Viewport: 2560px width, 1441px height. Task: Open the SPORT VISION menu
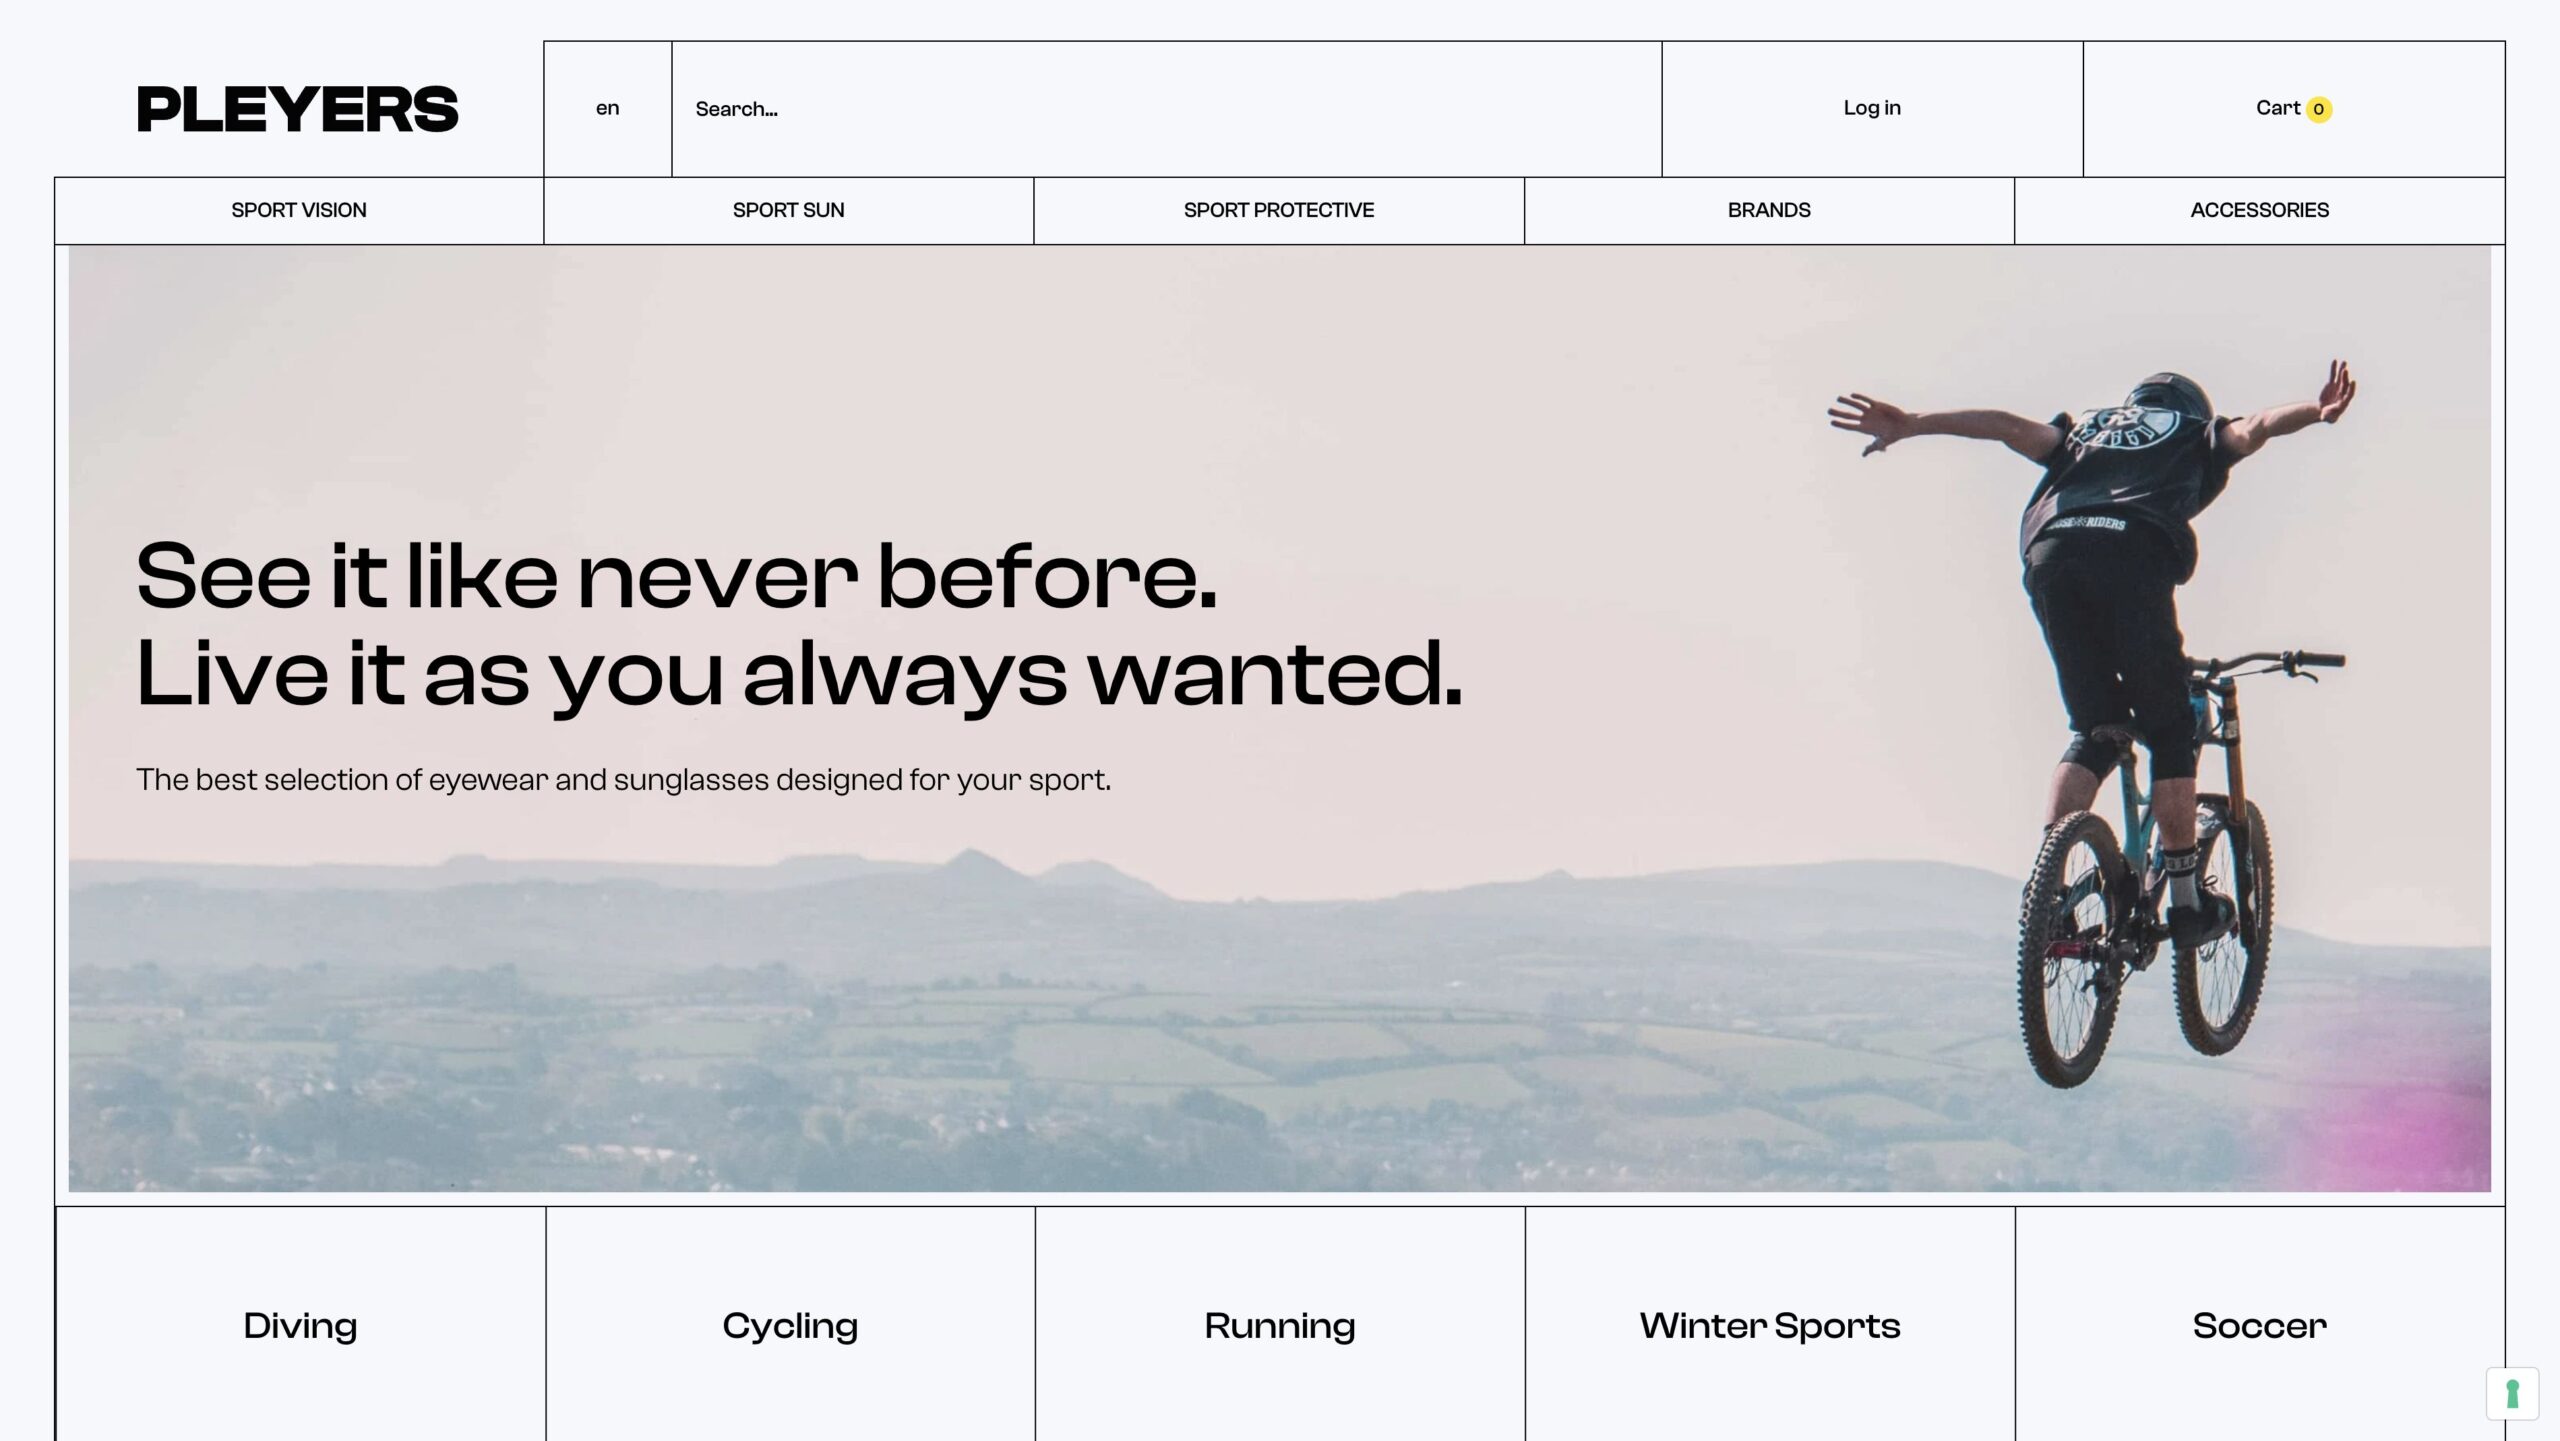pyautogui.click(x=299, y=210)
